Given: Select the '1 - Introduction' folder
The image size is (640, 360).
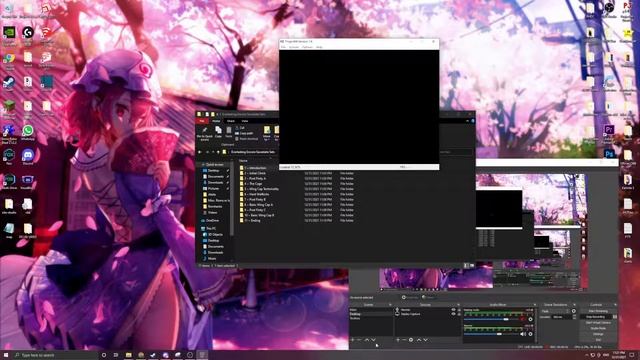Looking at the screenshot, I should (253, 168).
